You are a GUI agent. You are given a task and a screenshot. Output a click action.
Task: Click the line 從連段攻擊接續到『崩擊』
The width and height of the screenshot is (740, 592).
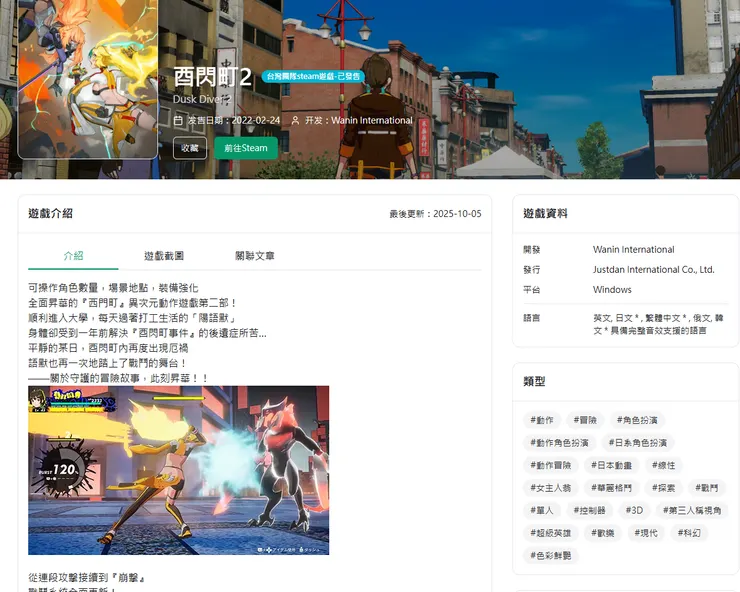pyautogui.click(x=87, y=577)
